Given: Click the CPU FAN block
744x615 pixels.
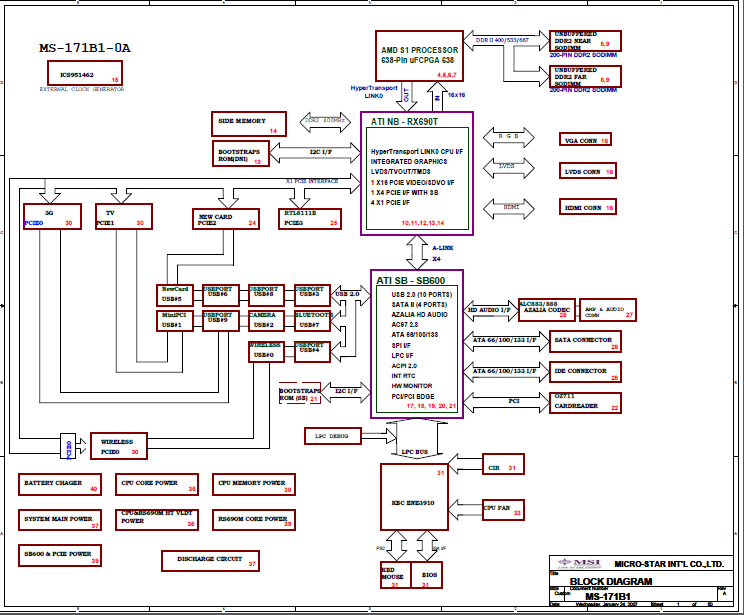Looking at the screenshot, I should [x=503, y=510].
